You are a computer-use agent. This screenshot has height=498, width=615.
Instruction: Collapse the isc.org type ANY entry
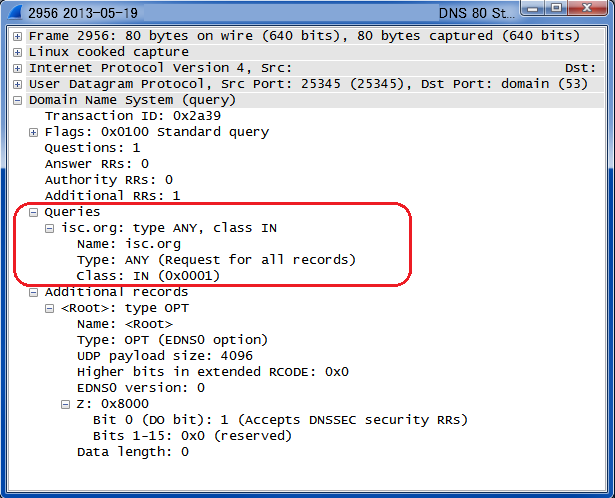(x=49, y=228)
